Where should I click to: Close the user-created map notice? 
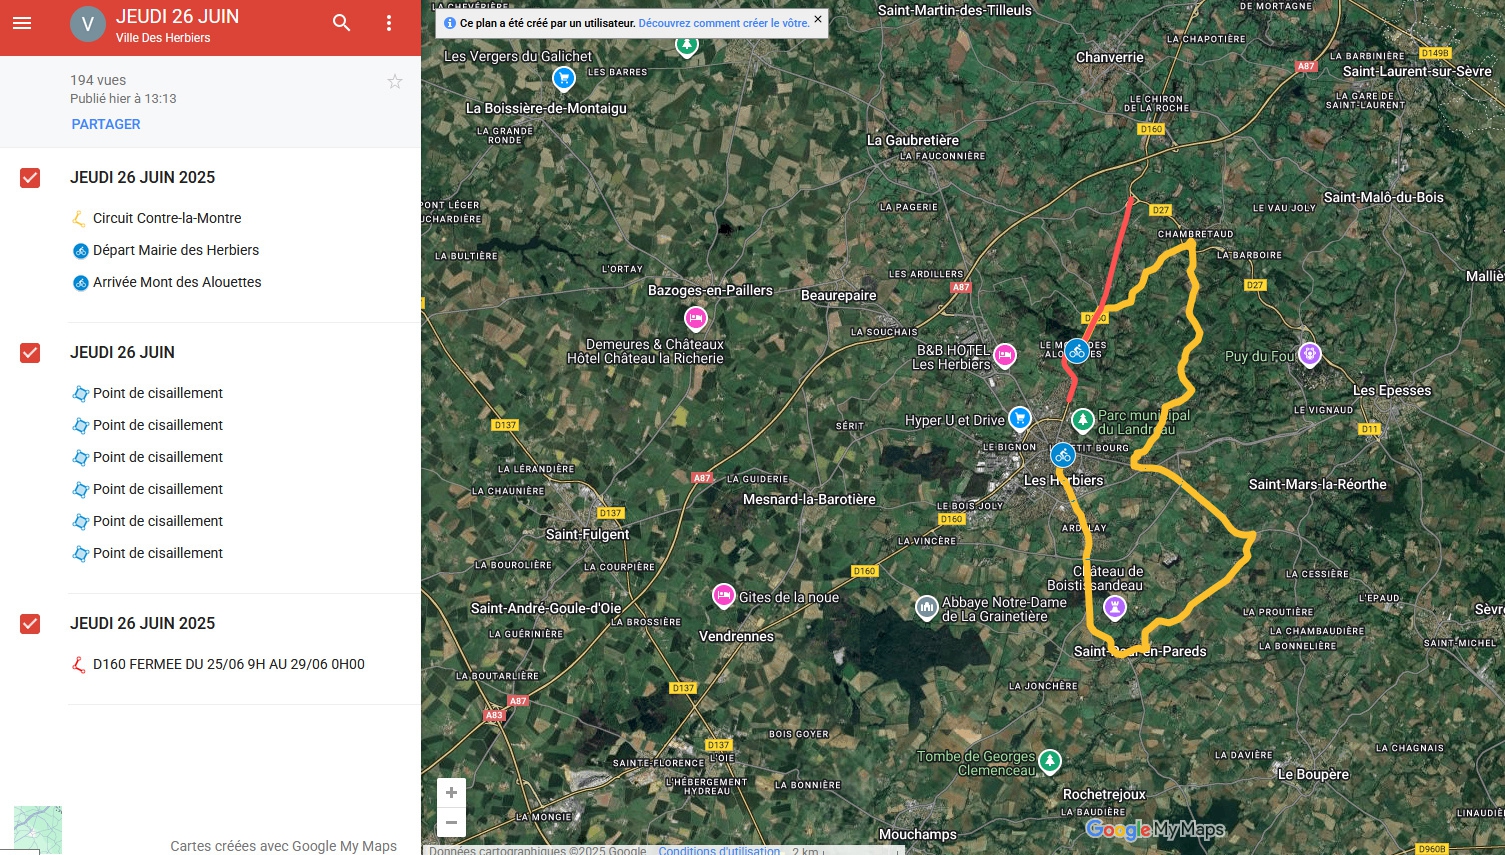pyautogui.click(x=818, y=19)
